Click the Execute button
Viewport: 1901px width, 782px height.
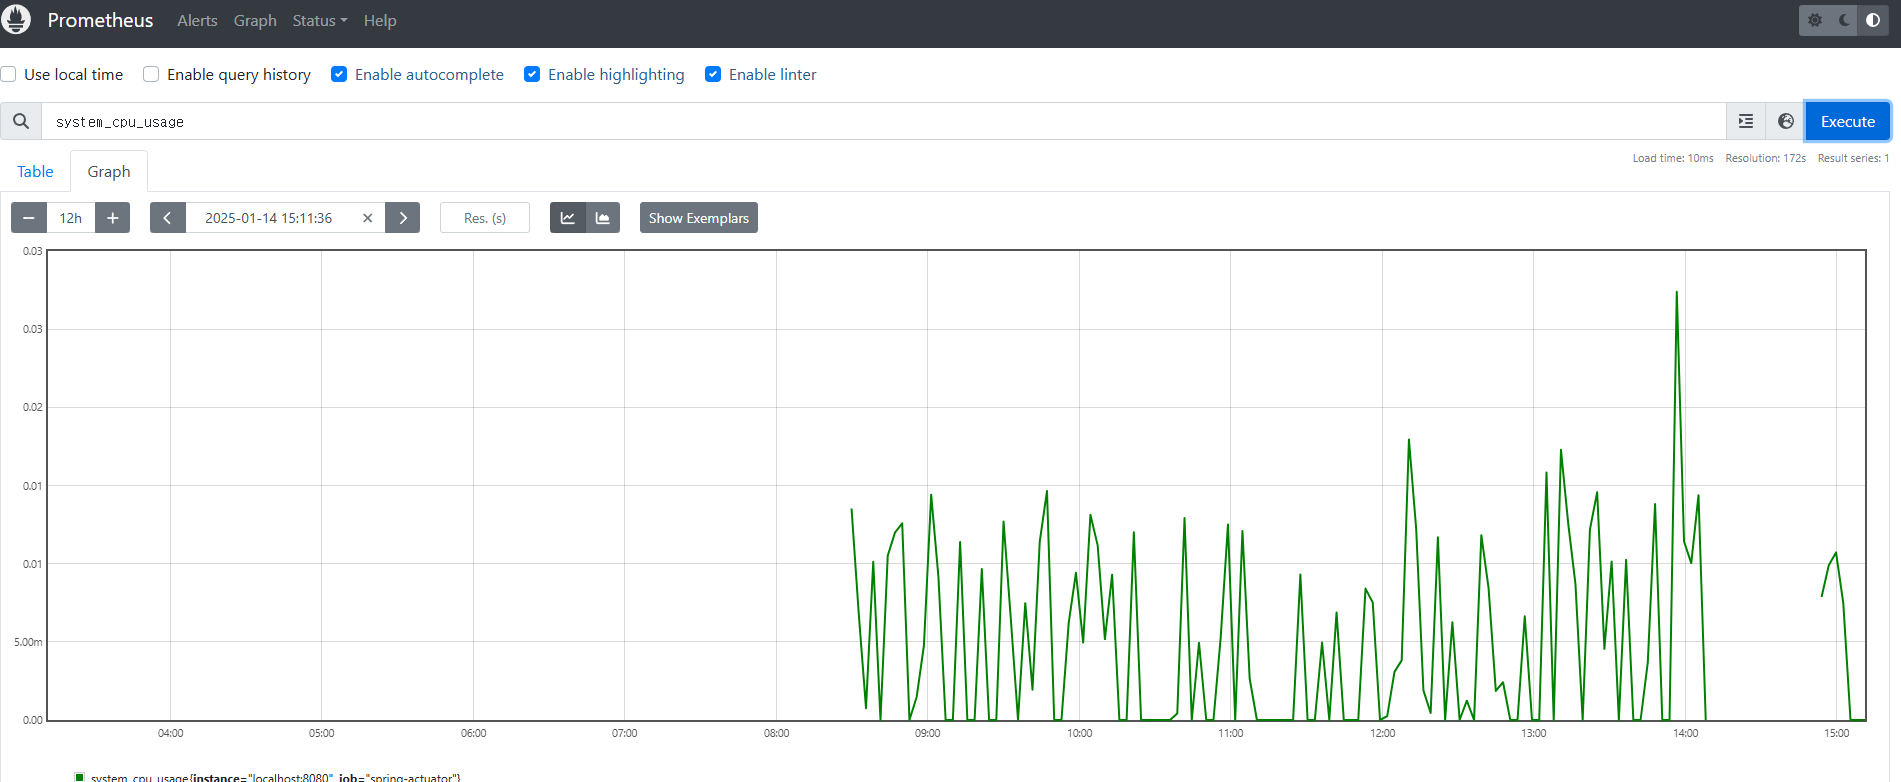[x=1847, y=121]
